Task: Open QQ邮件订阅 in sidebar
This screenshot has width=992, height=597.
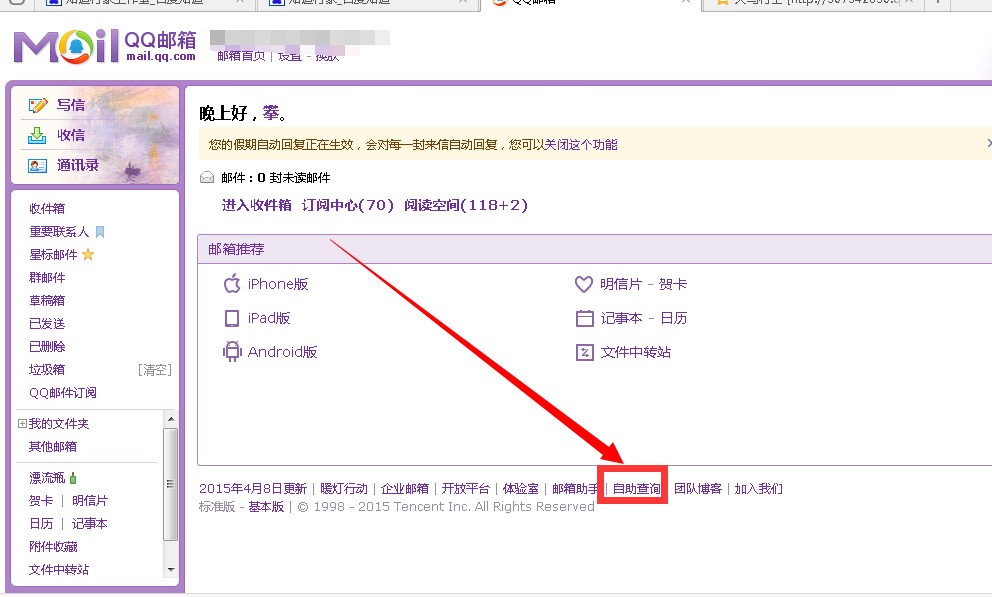Action: [x=63, y=393]
